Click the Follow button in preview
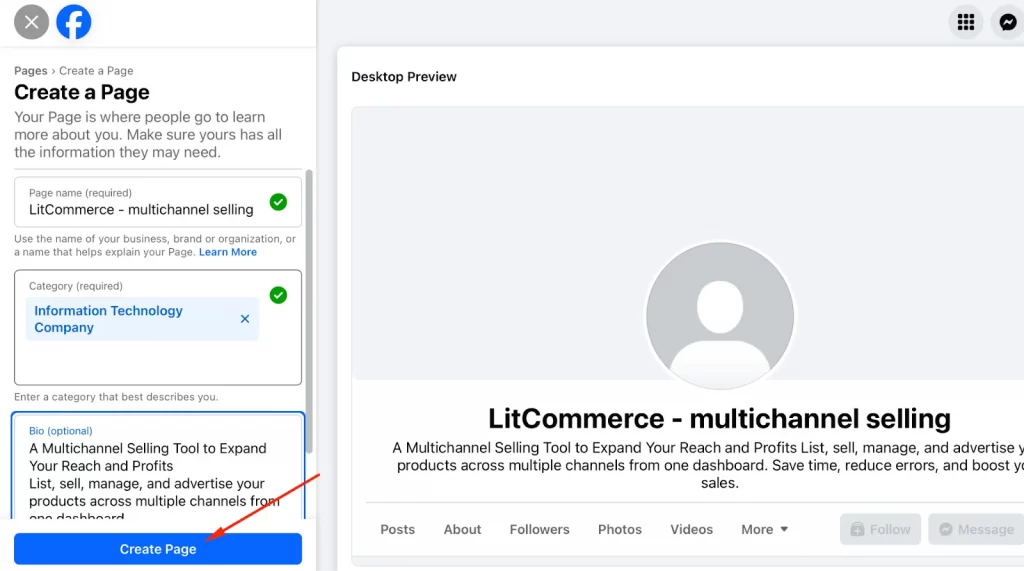This screenshot has height=571, width=1024. (880, 529)
